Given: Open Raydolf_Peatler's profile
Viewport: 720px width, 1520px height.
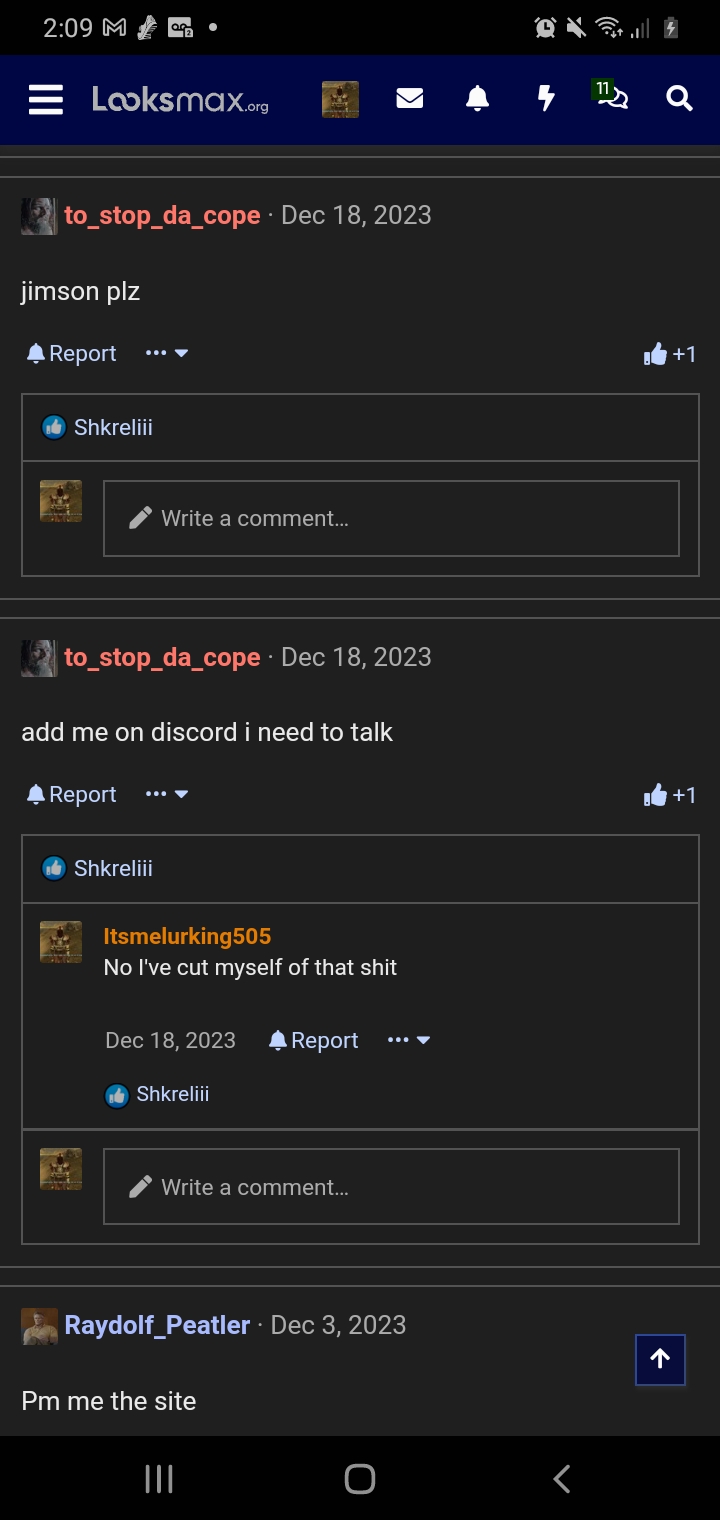Looking at the screenshot, I should tap(157, 1325).
